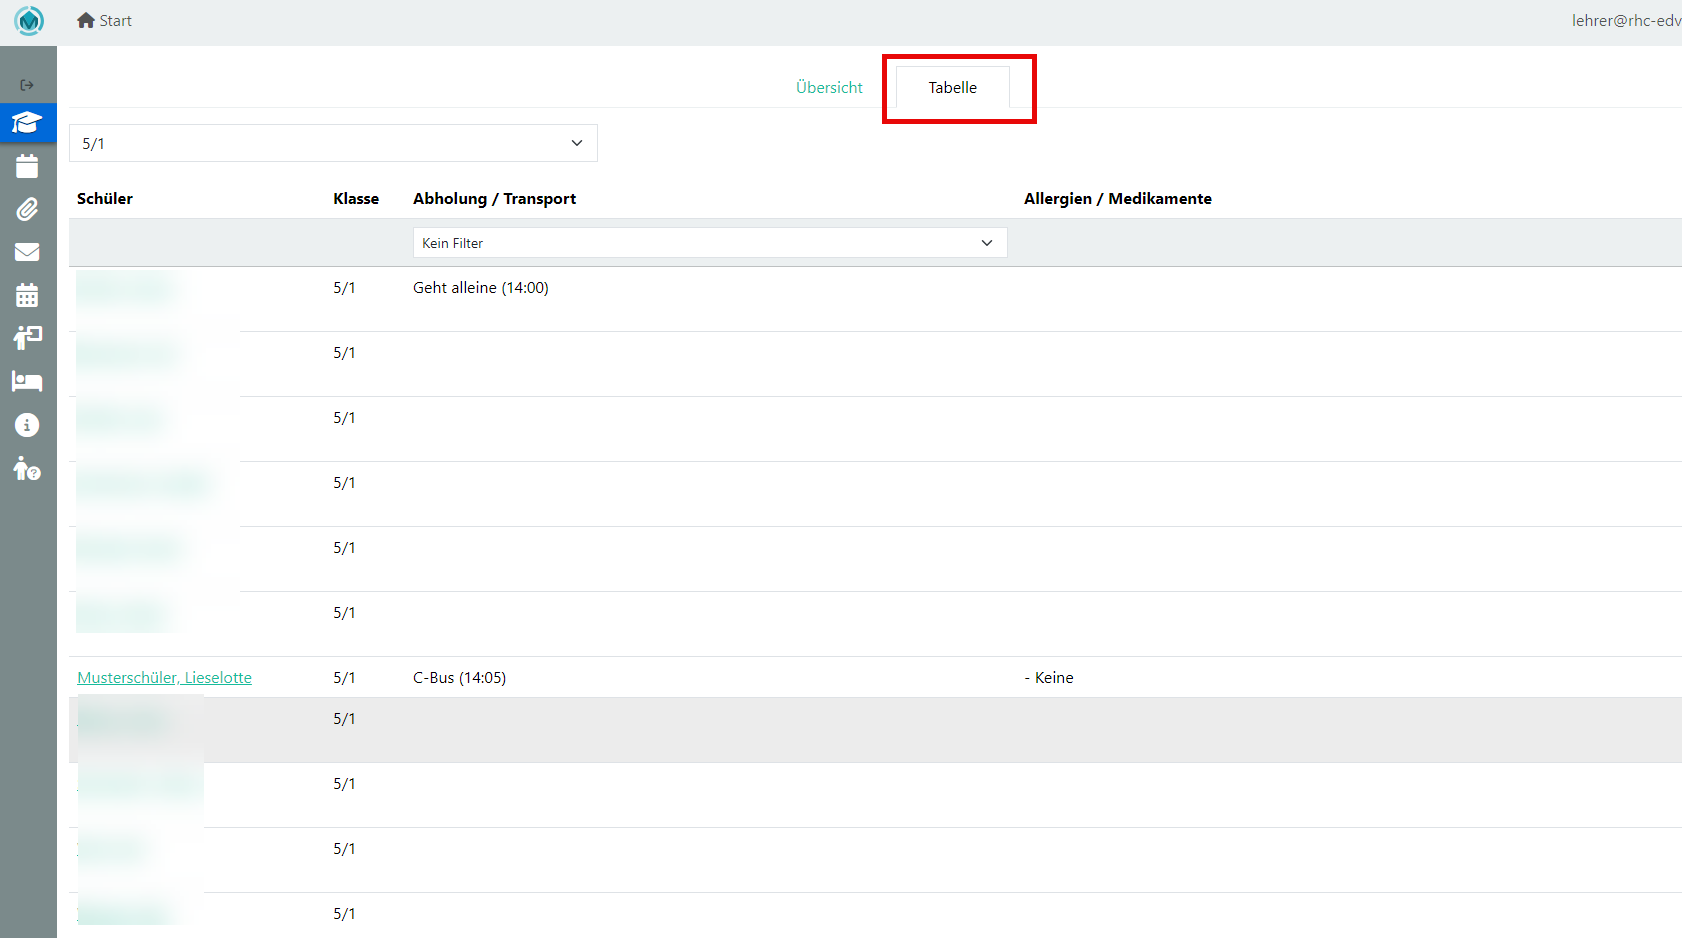Click the Geht alleine (14:00) cell
1682x938 pixels.
tap(481, 287)
